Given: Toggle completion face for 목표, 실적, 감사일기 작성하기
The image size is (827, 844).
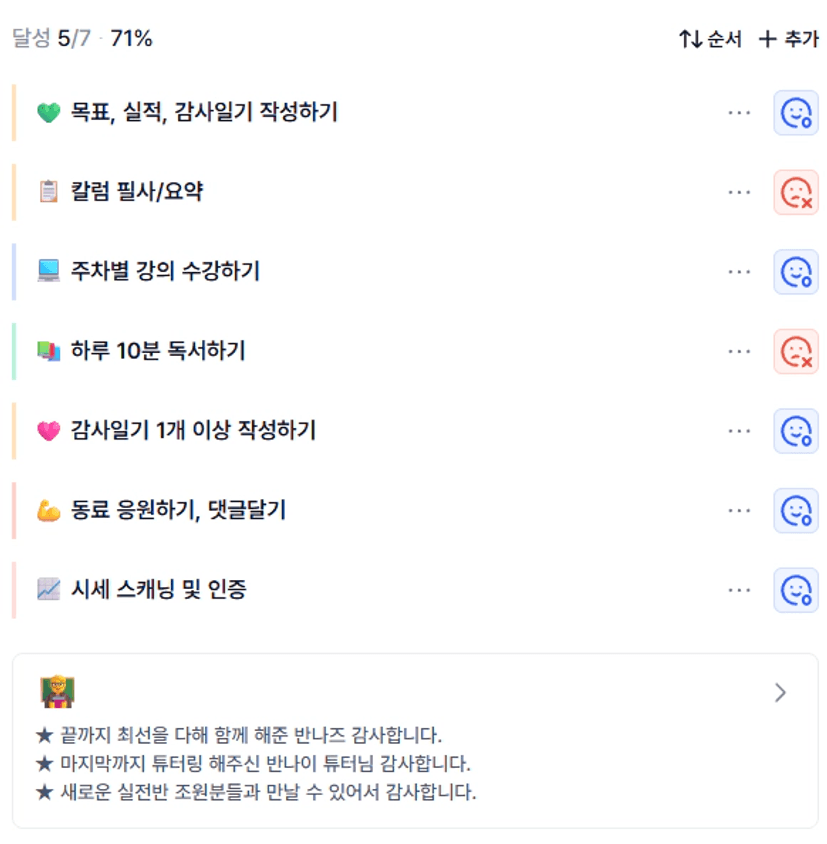Looking at the screenshot, I should (796, 113).
